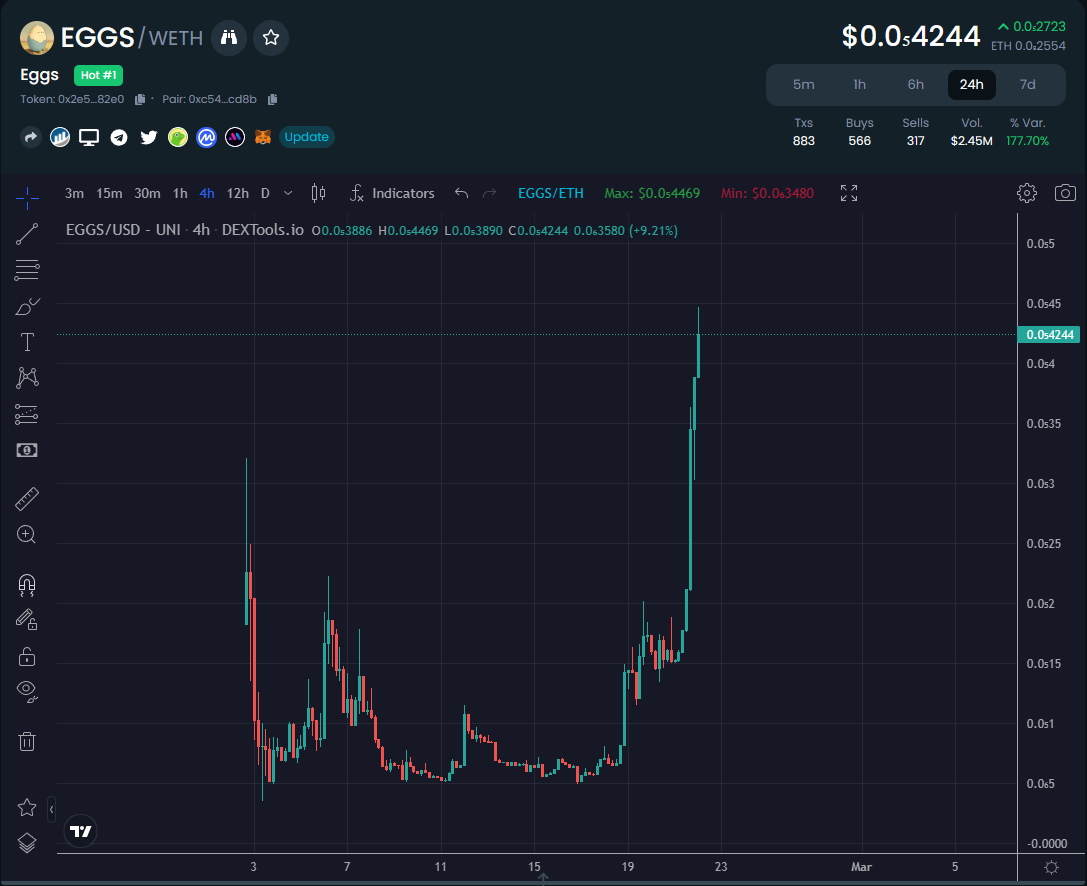Open the Indicators panel
The width and height of the screenshot is (1087, 886).
pos(392,193)
